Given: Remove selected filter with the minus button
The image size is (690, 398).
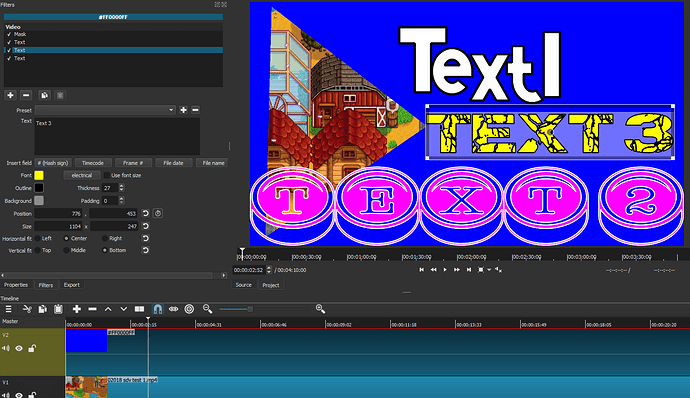Looking at the screenshot, I should (26, 95).
